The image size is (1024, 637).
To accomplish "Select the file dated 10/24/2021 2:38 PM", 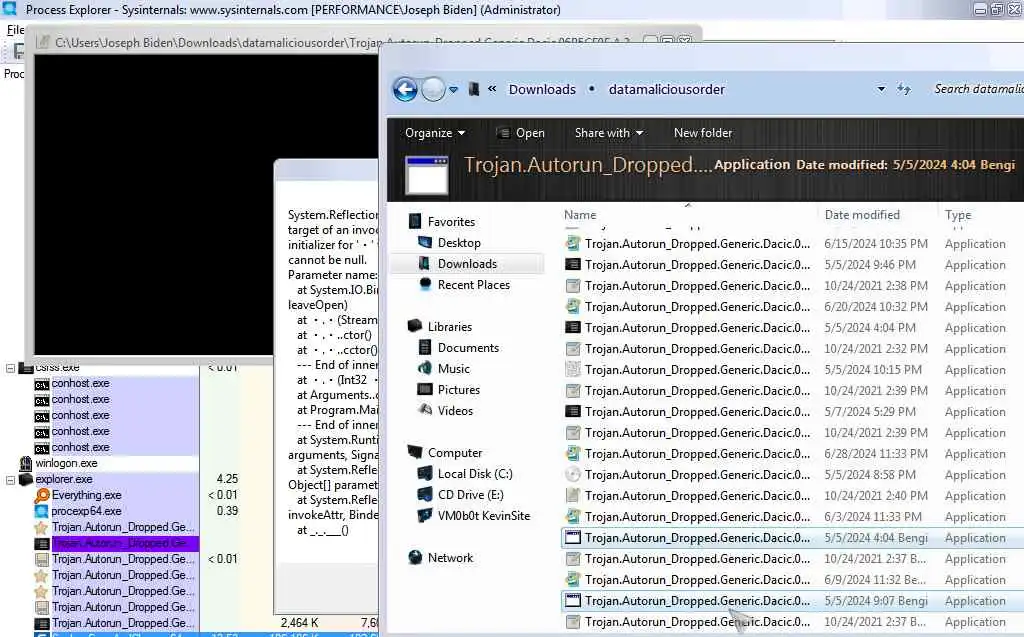I will [x=792, y=286].
